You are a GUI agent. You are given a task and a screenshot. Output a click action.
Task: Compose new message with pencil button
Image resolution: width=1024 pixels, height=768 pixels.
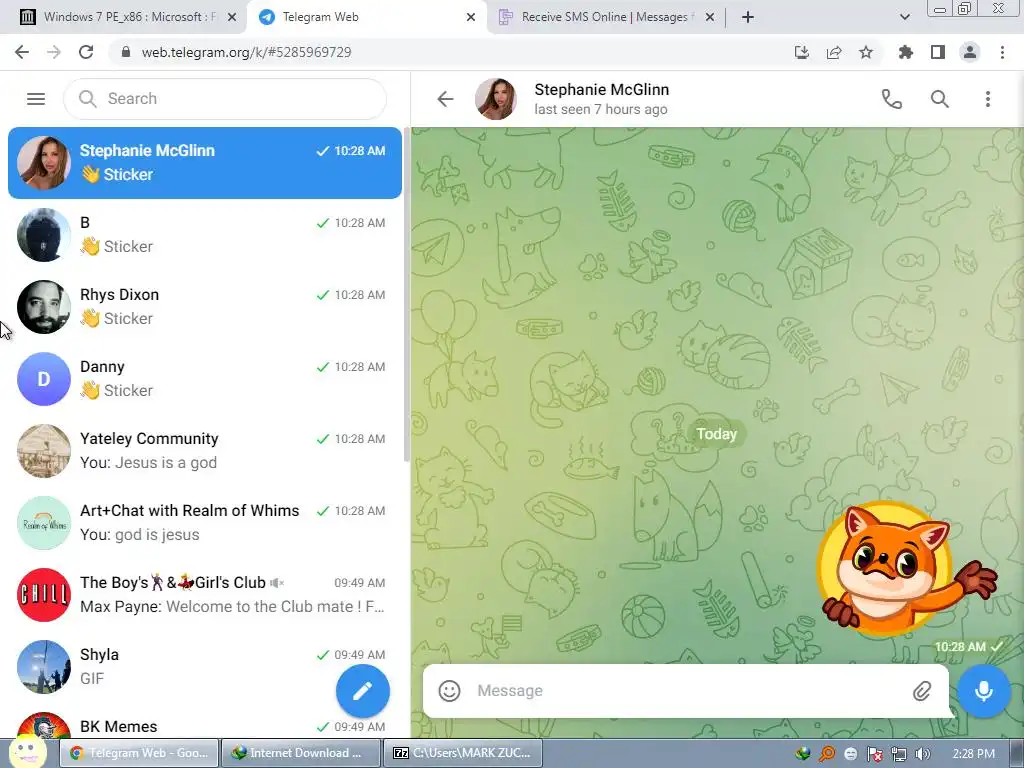[x=362, y=691]
